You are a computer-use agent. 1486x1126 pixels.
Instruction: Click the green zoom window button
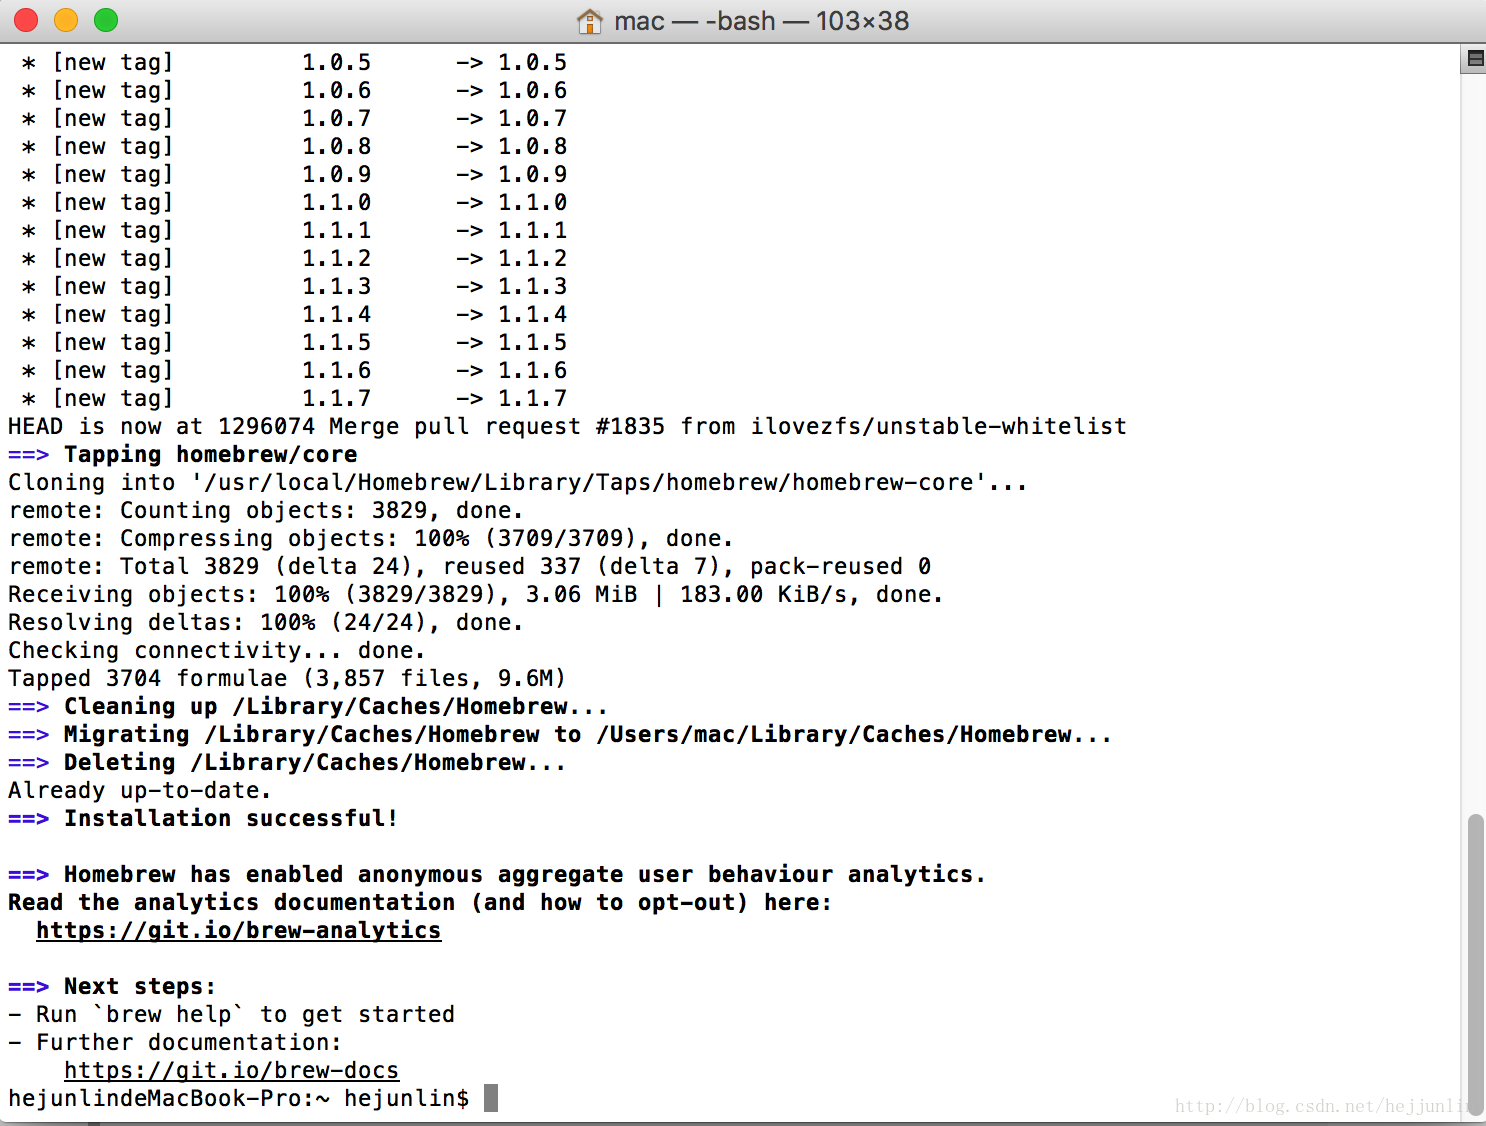coord(106,20)
